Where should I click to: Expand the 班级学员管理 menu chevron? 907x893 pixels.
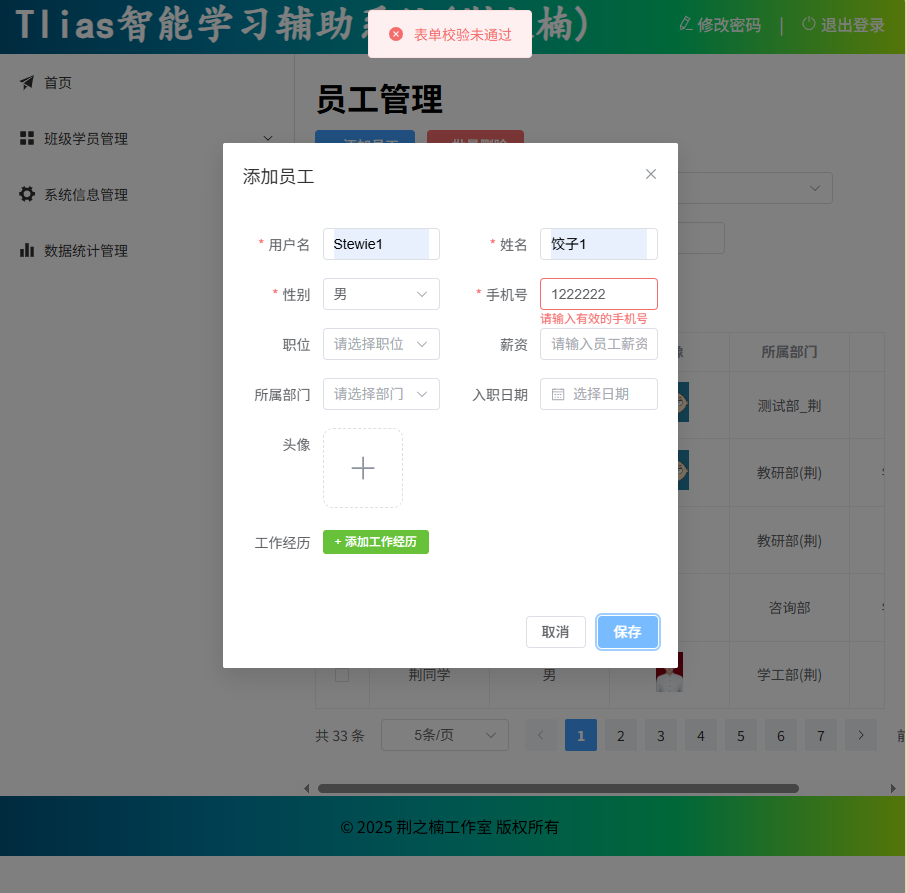(267, 138)
